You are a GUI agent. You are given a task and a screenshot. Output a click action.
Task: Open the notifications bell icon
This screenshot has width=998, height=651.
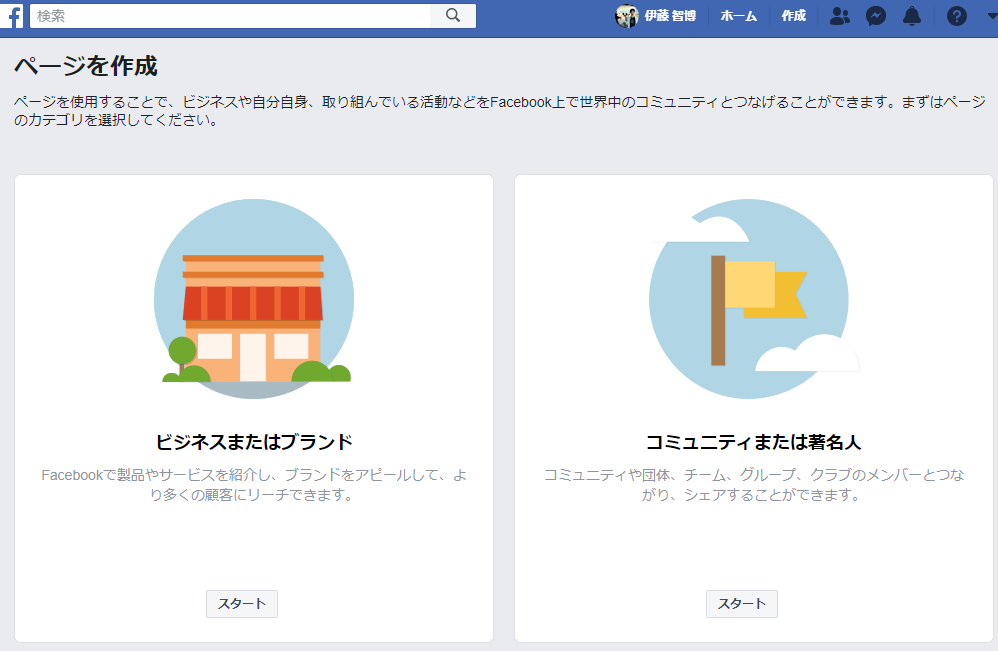[912, 16]
